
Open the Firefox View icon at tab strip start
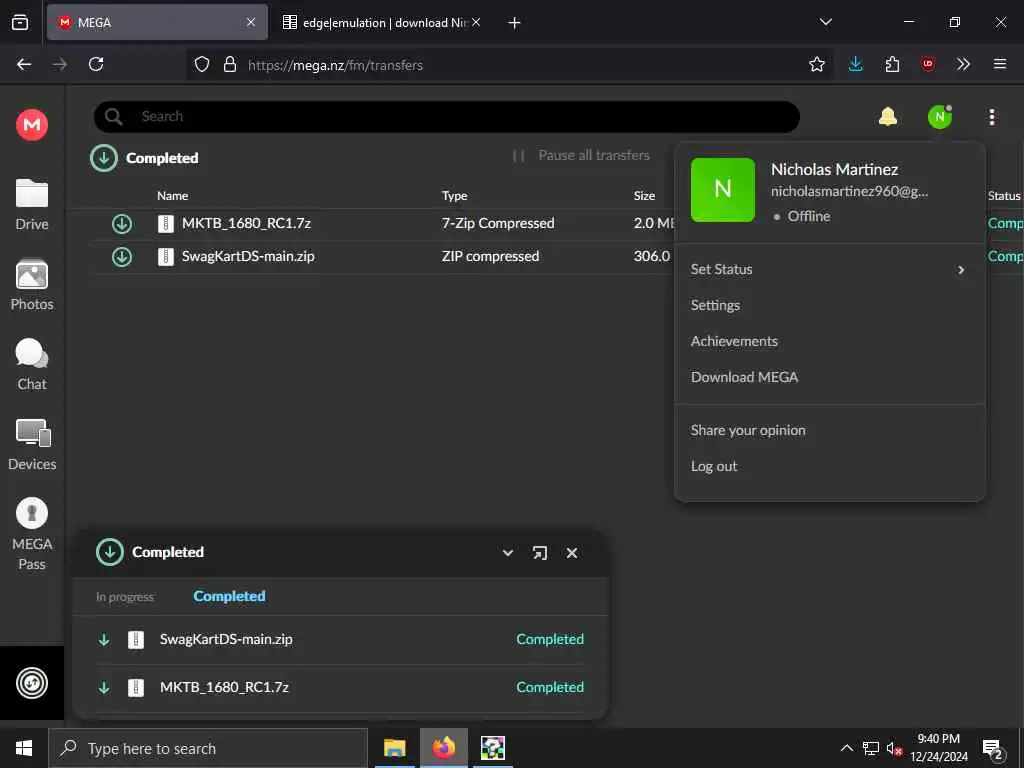pyautogui.click(x=20, y=22)
